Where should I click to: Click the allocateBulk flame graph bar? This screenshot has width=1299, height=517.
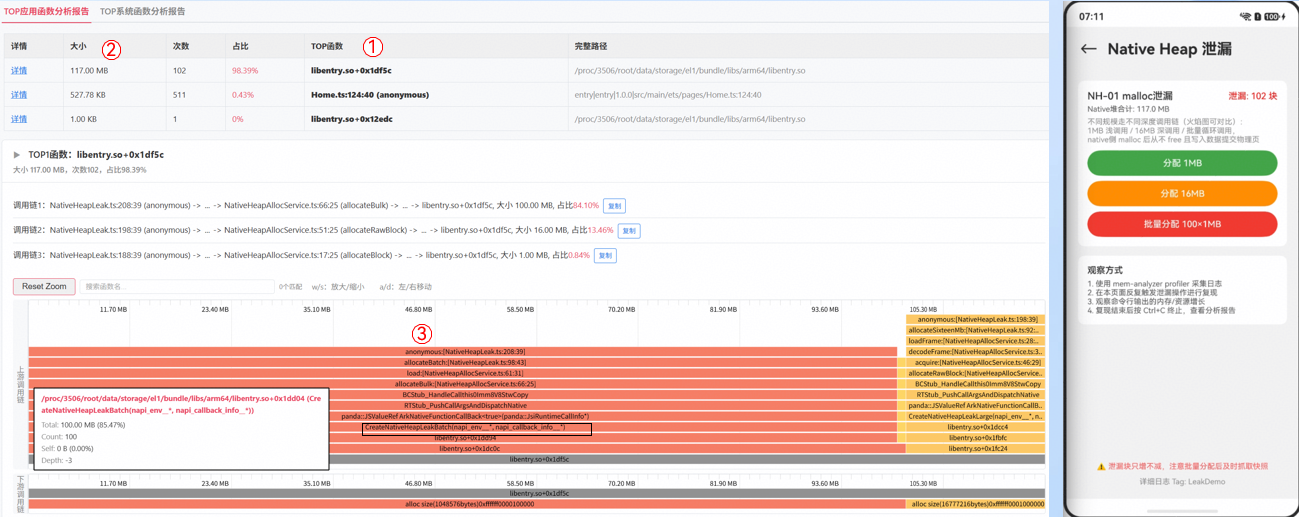465,384
